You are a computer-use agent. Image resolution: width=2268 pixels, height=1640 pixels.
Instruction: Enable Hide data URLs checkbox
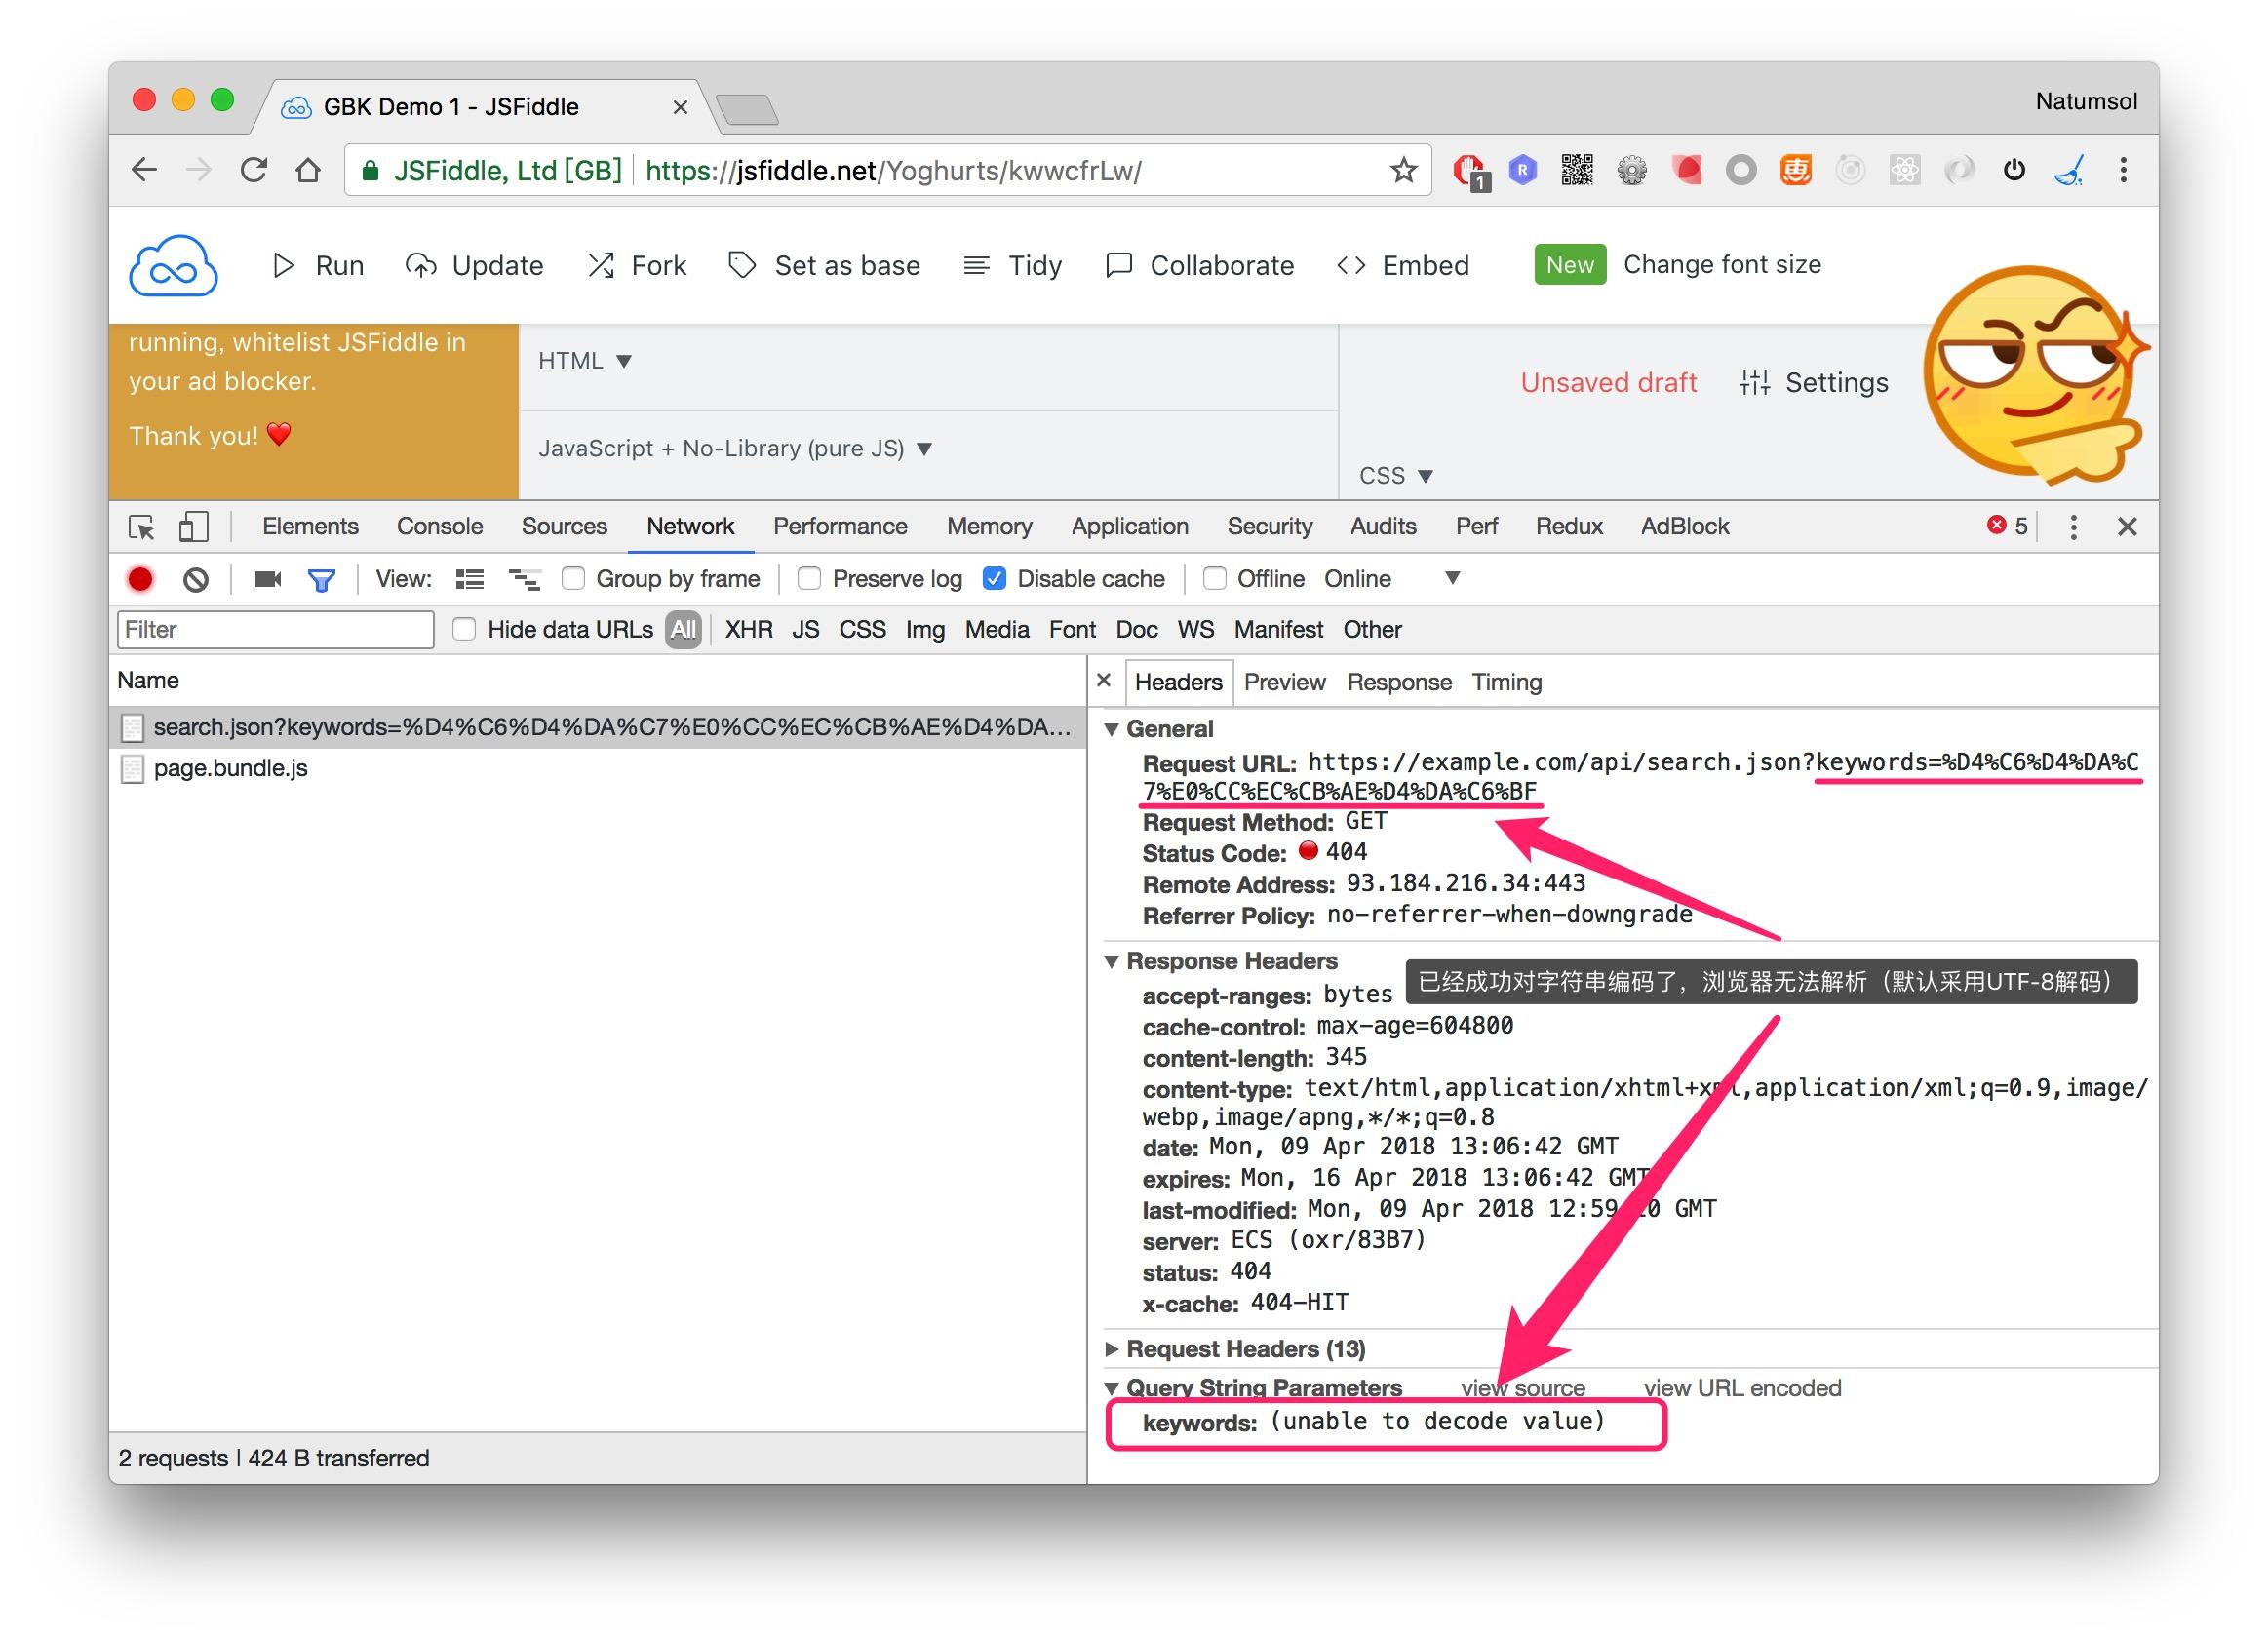click(464, 630)
